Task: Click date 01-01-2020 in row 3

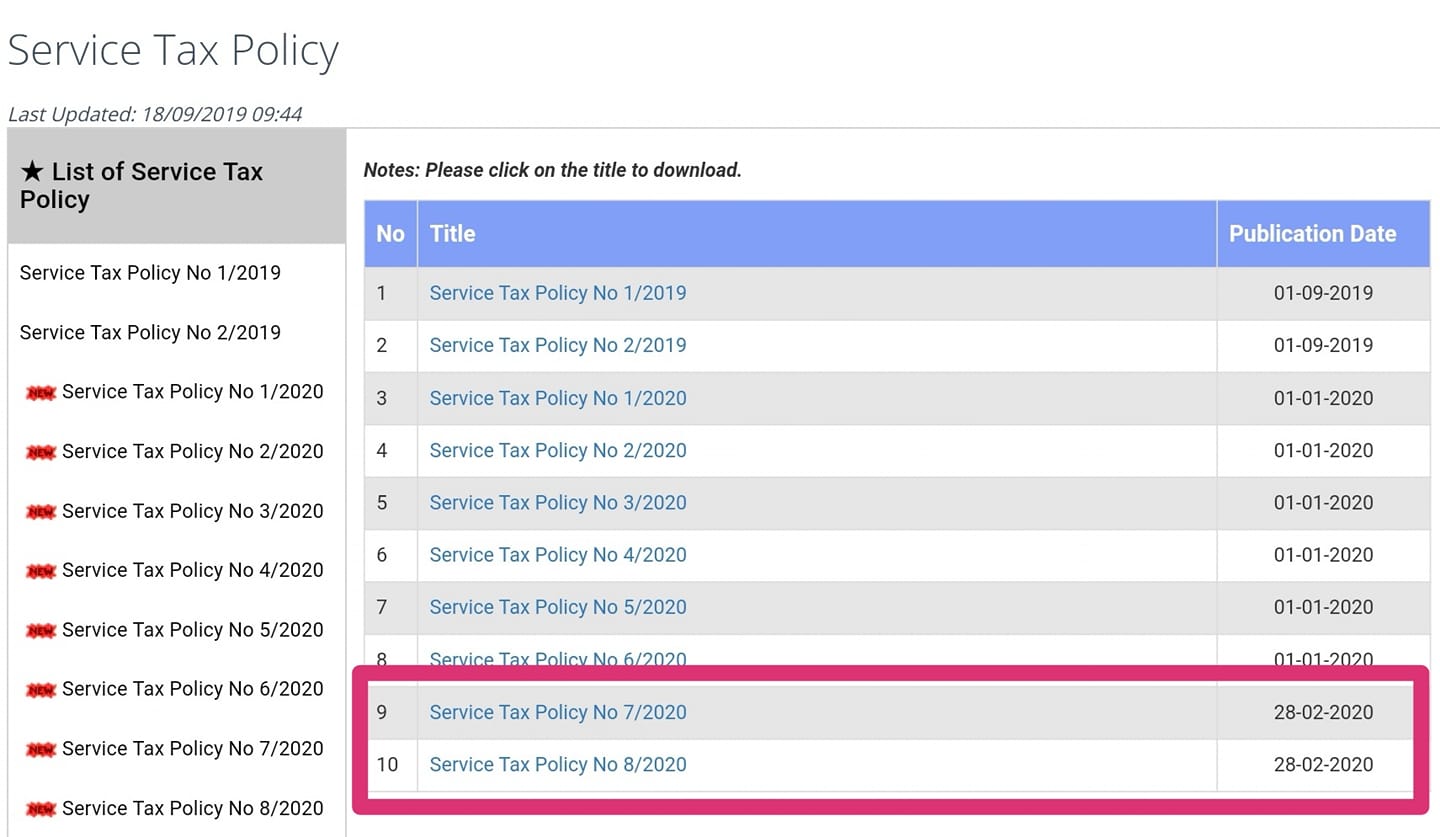Action: [x=1323, y=398]
